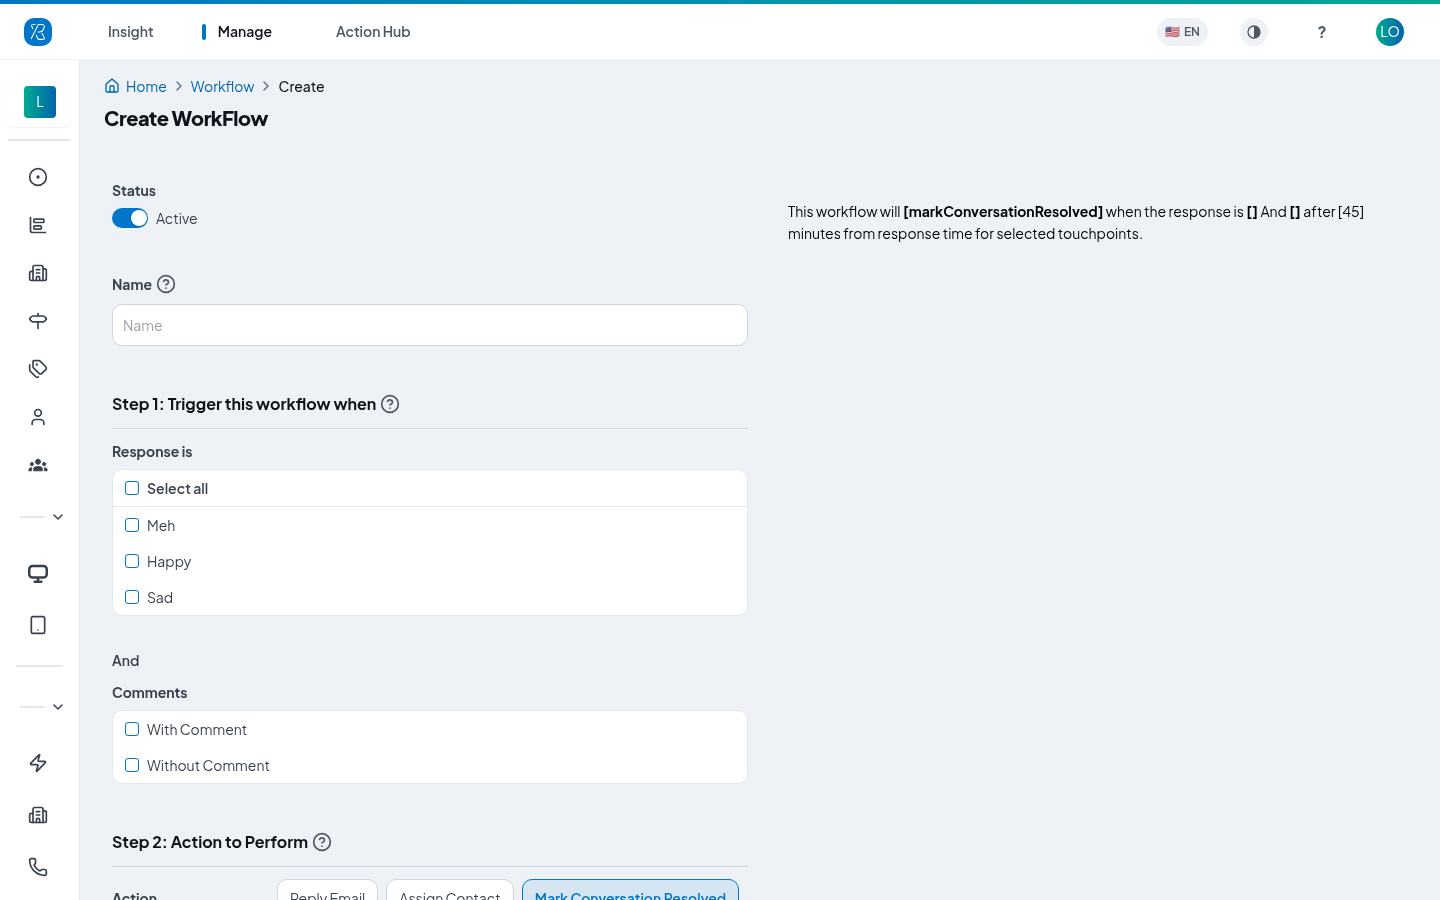Screen dimensions: 1440x900
Task: Click the Create breadcrumb text
Action: 301,87
